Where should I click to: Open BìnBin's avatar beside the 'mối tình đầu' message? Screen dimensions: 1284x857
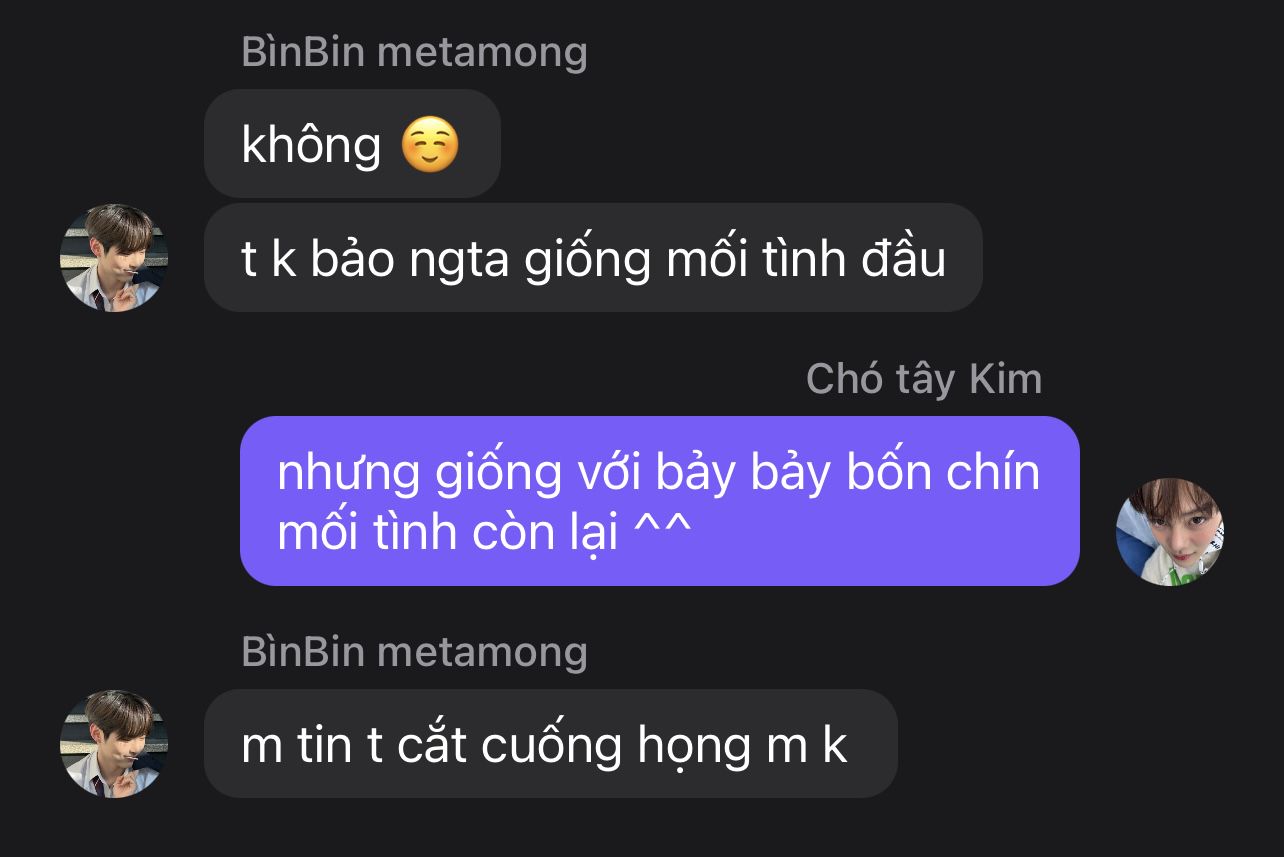[x=114, y=258]
